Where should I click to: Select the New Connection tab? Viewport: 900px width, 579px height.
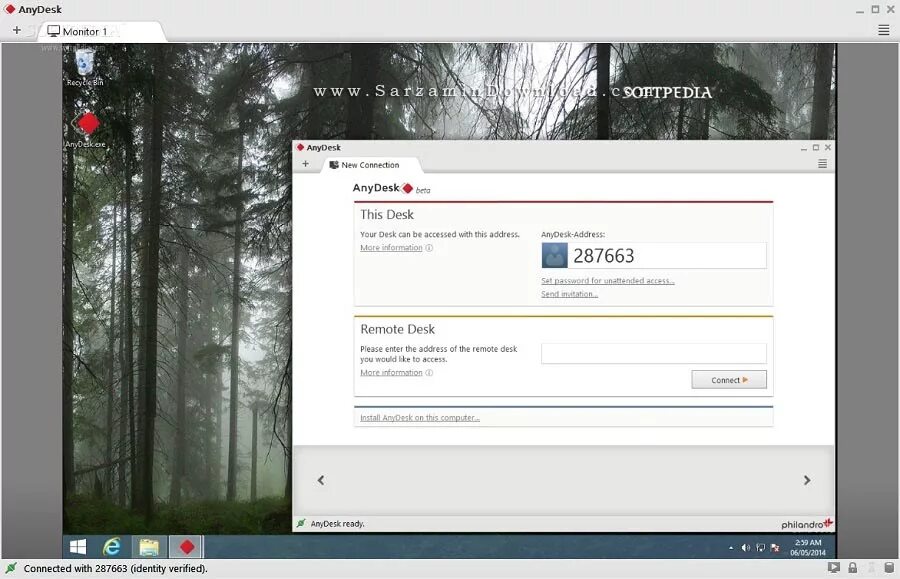(371, 165)
